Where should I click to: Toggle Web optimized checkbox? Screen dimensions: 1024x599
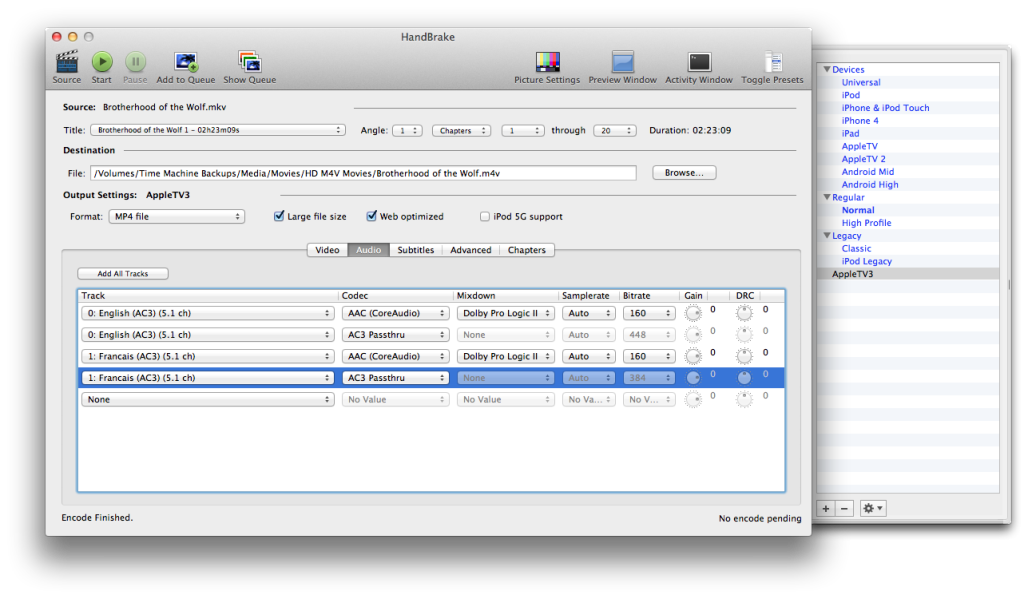tap(372, 216)
